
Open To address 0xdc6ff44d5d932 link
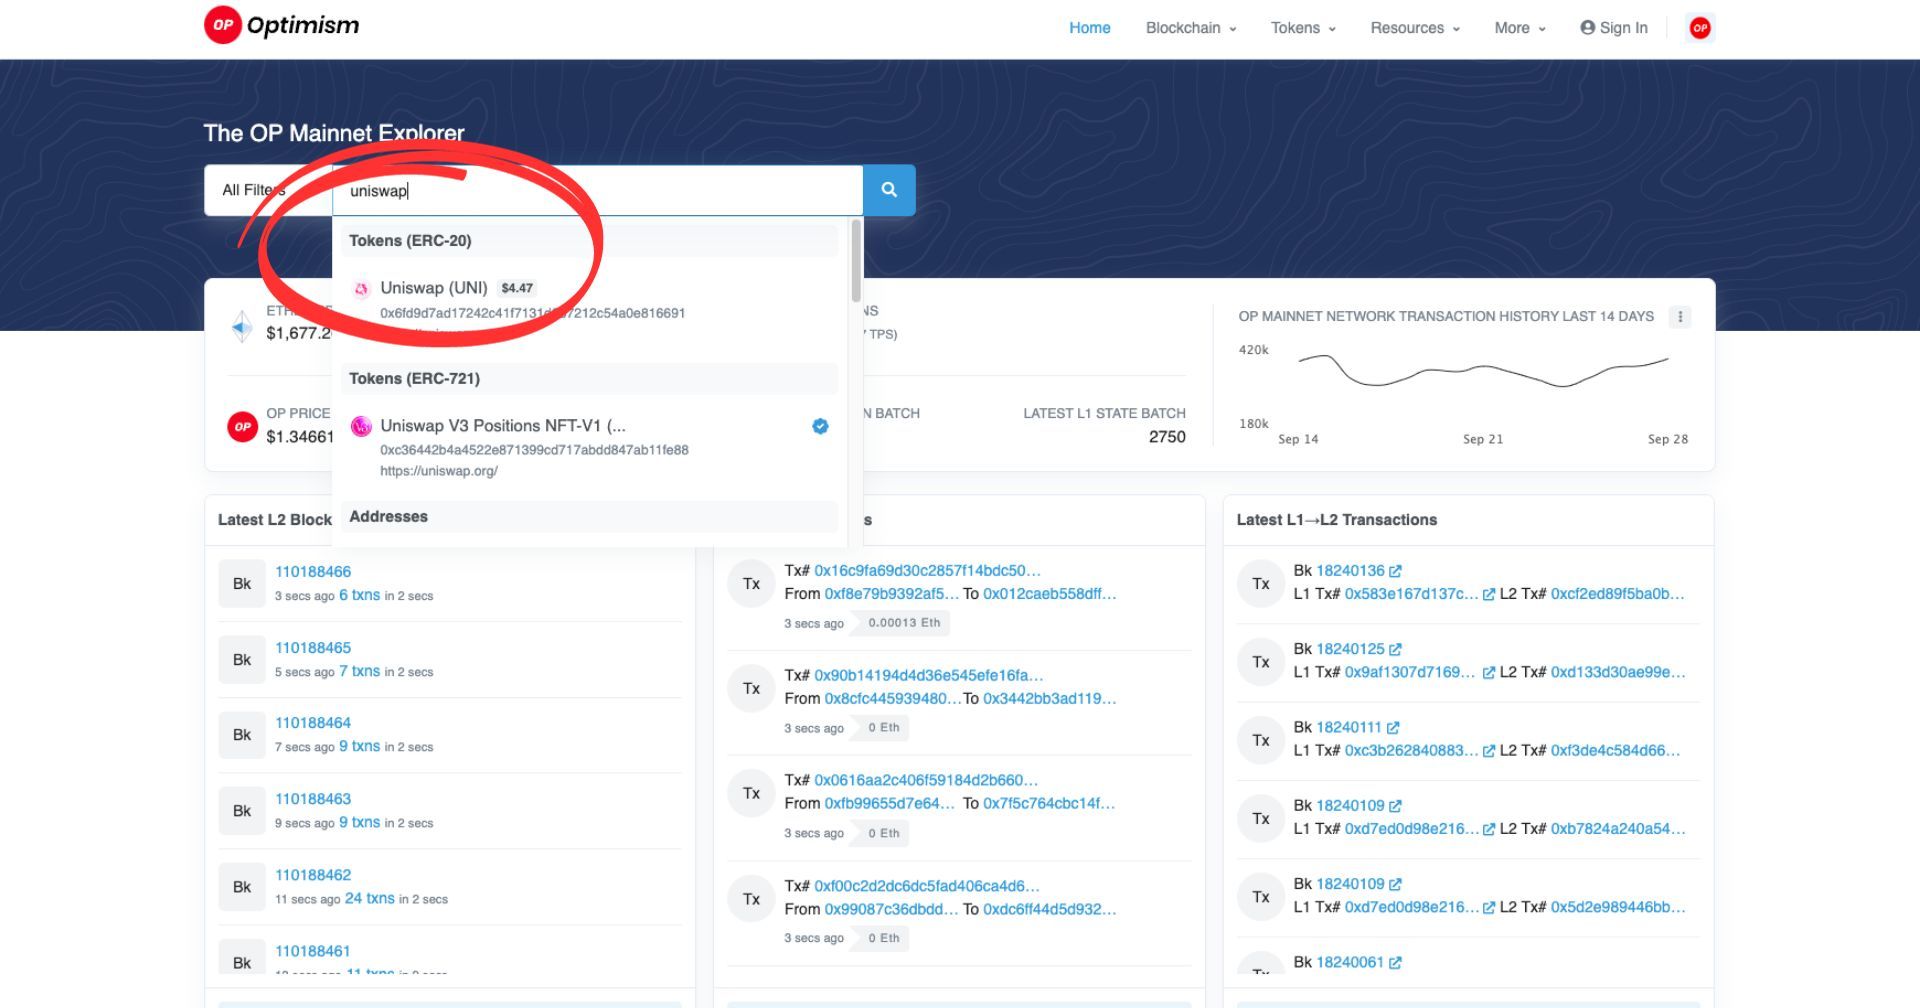1049,910
